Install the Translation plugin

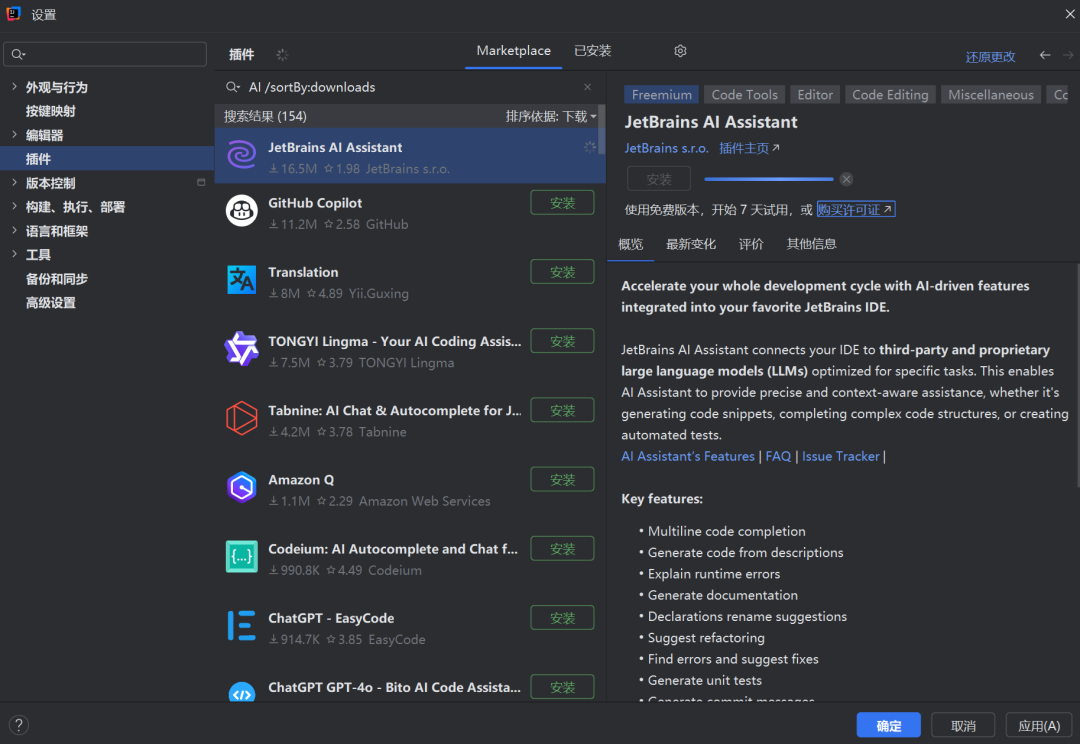point(562,272)
